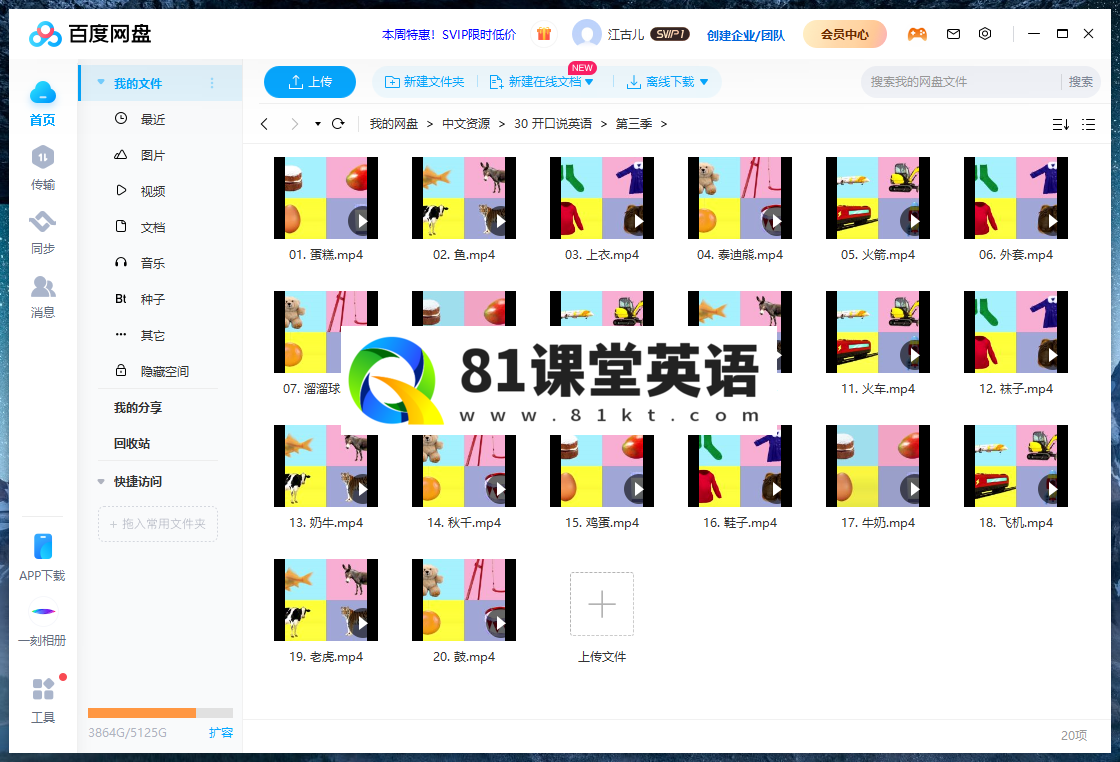Open the navigation history dropdown arrow

pos(318,124)
